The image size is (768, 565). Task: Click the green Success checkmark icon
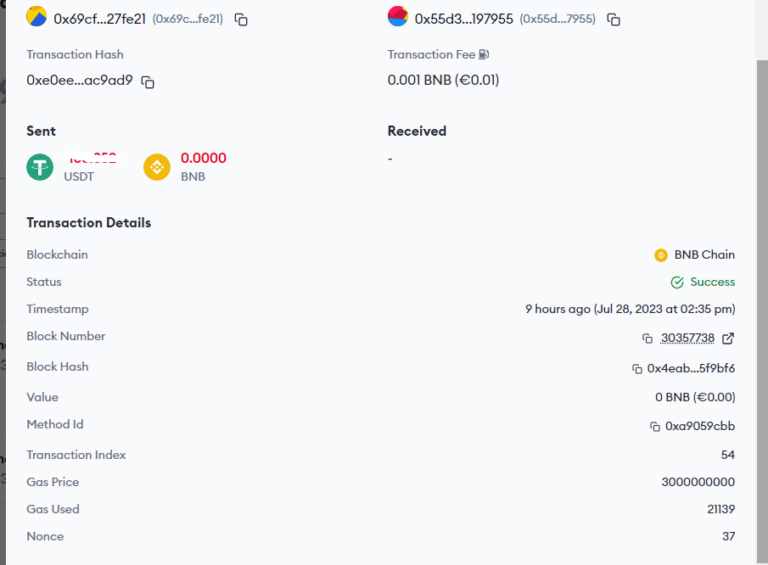click(677, 282)
